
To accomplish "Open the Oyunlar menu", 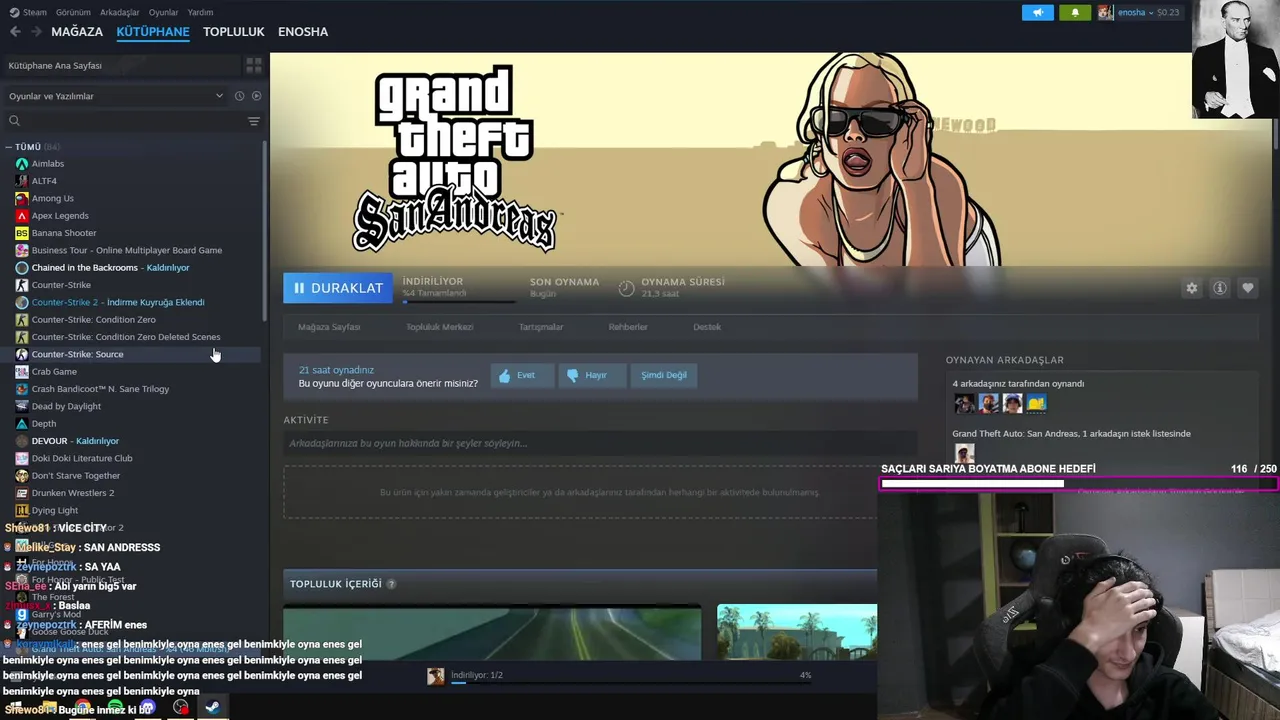I will pos(163,12).
